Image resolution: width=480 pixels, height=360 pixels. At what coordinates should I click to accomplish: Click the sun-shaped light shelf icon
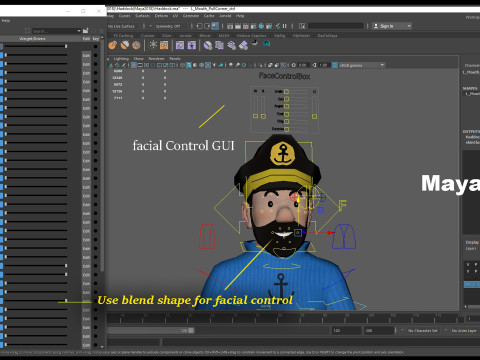(153, 45)
